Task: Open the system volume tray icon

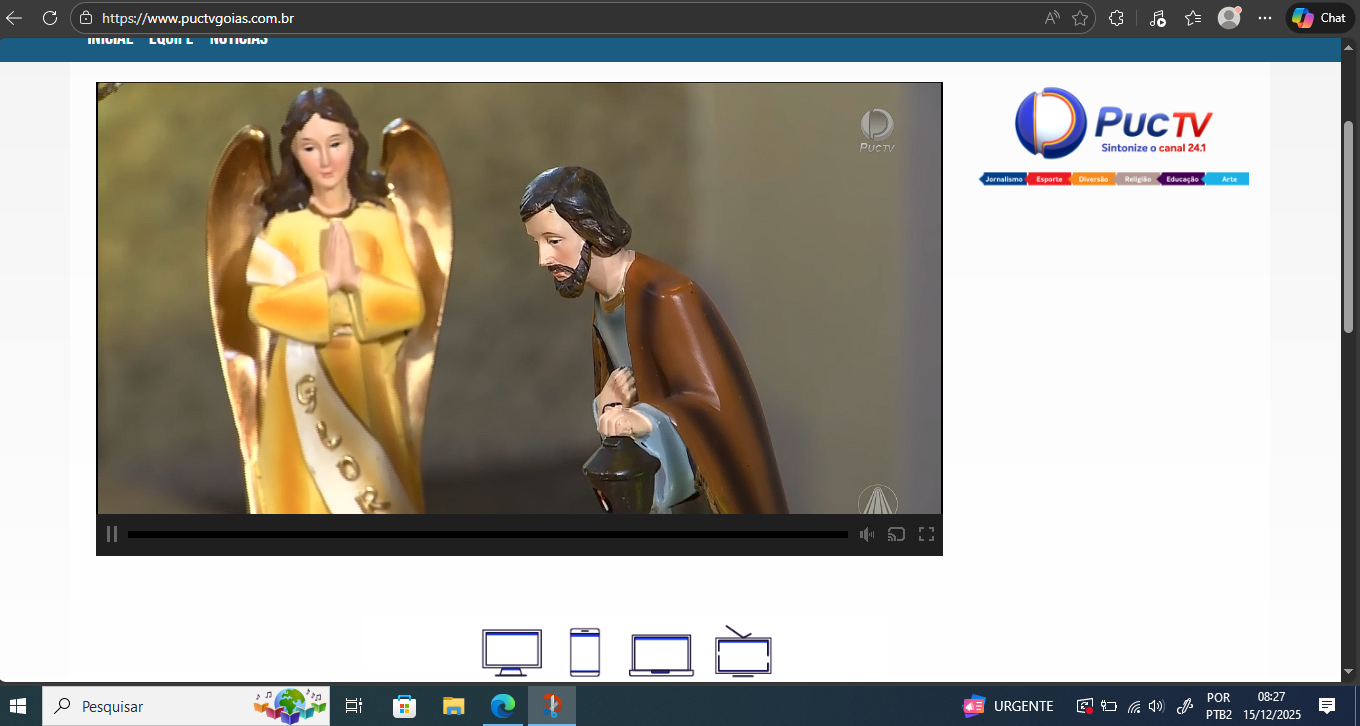Action: pyautogui.click(x=1157, y=706)
